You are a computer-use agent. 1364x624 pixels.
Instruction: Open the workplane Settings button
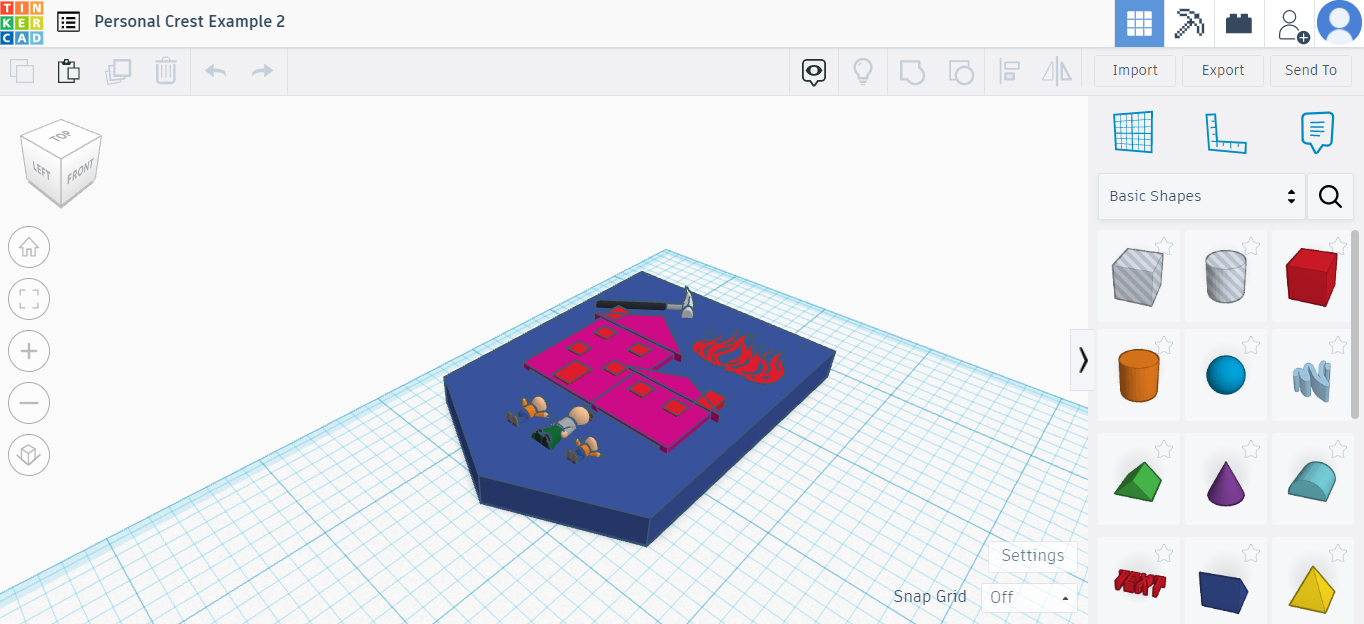point(1033,556)
